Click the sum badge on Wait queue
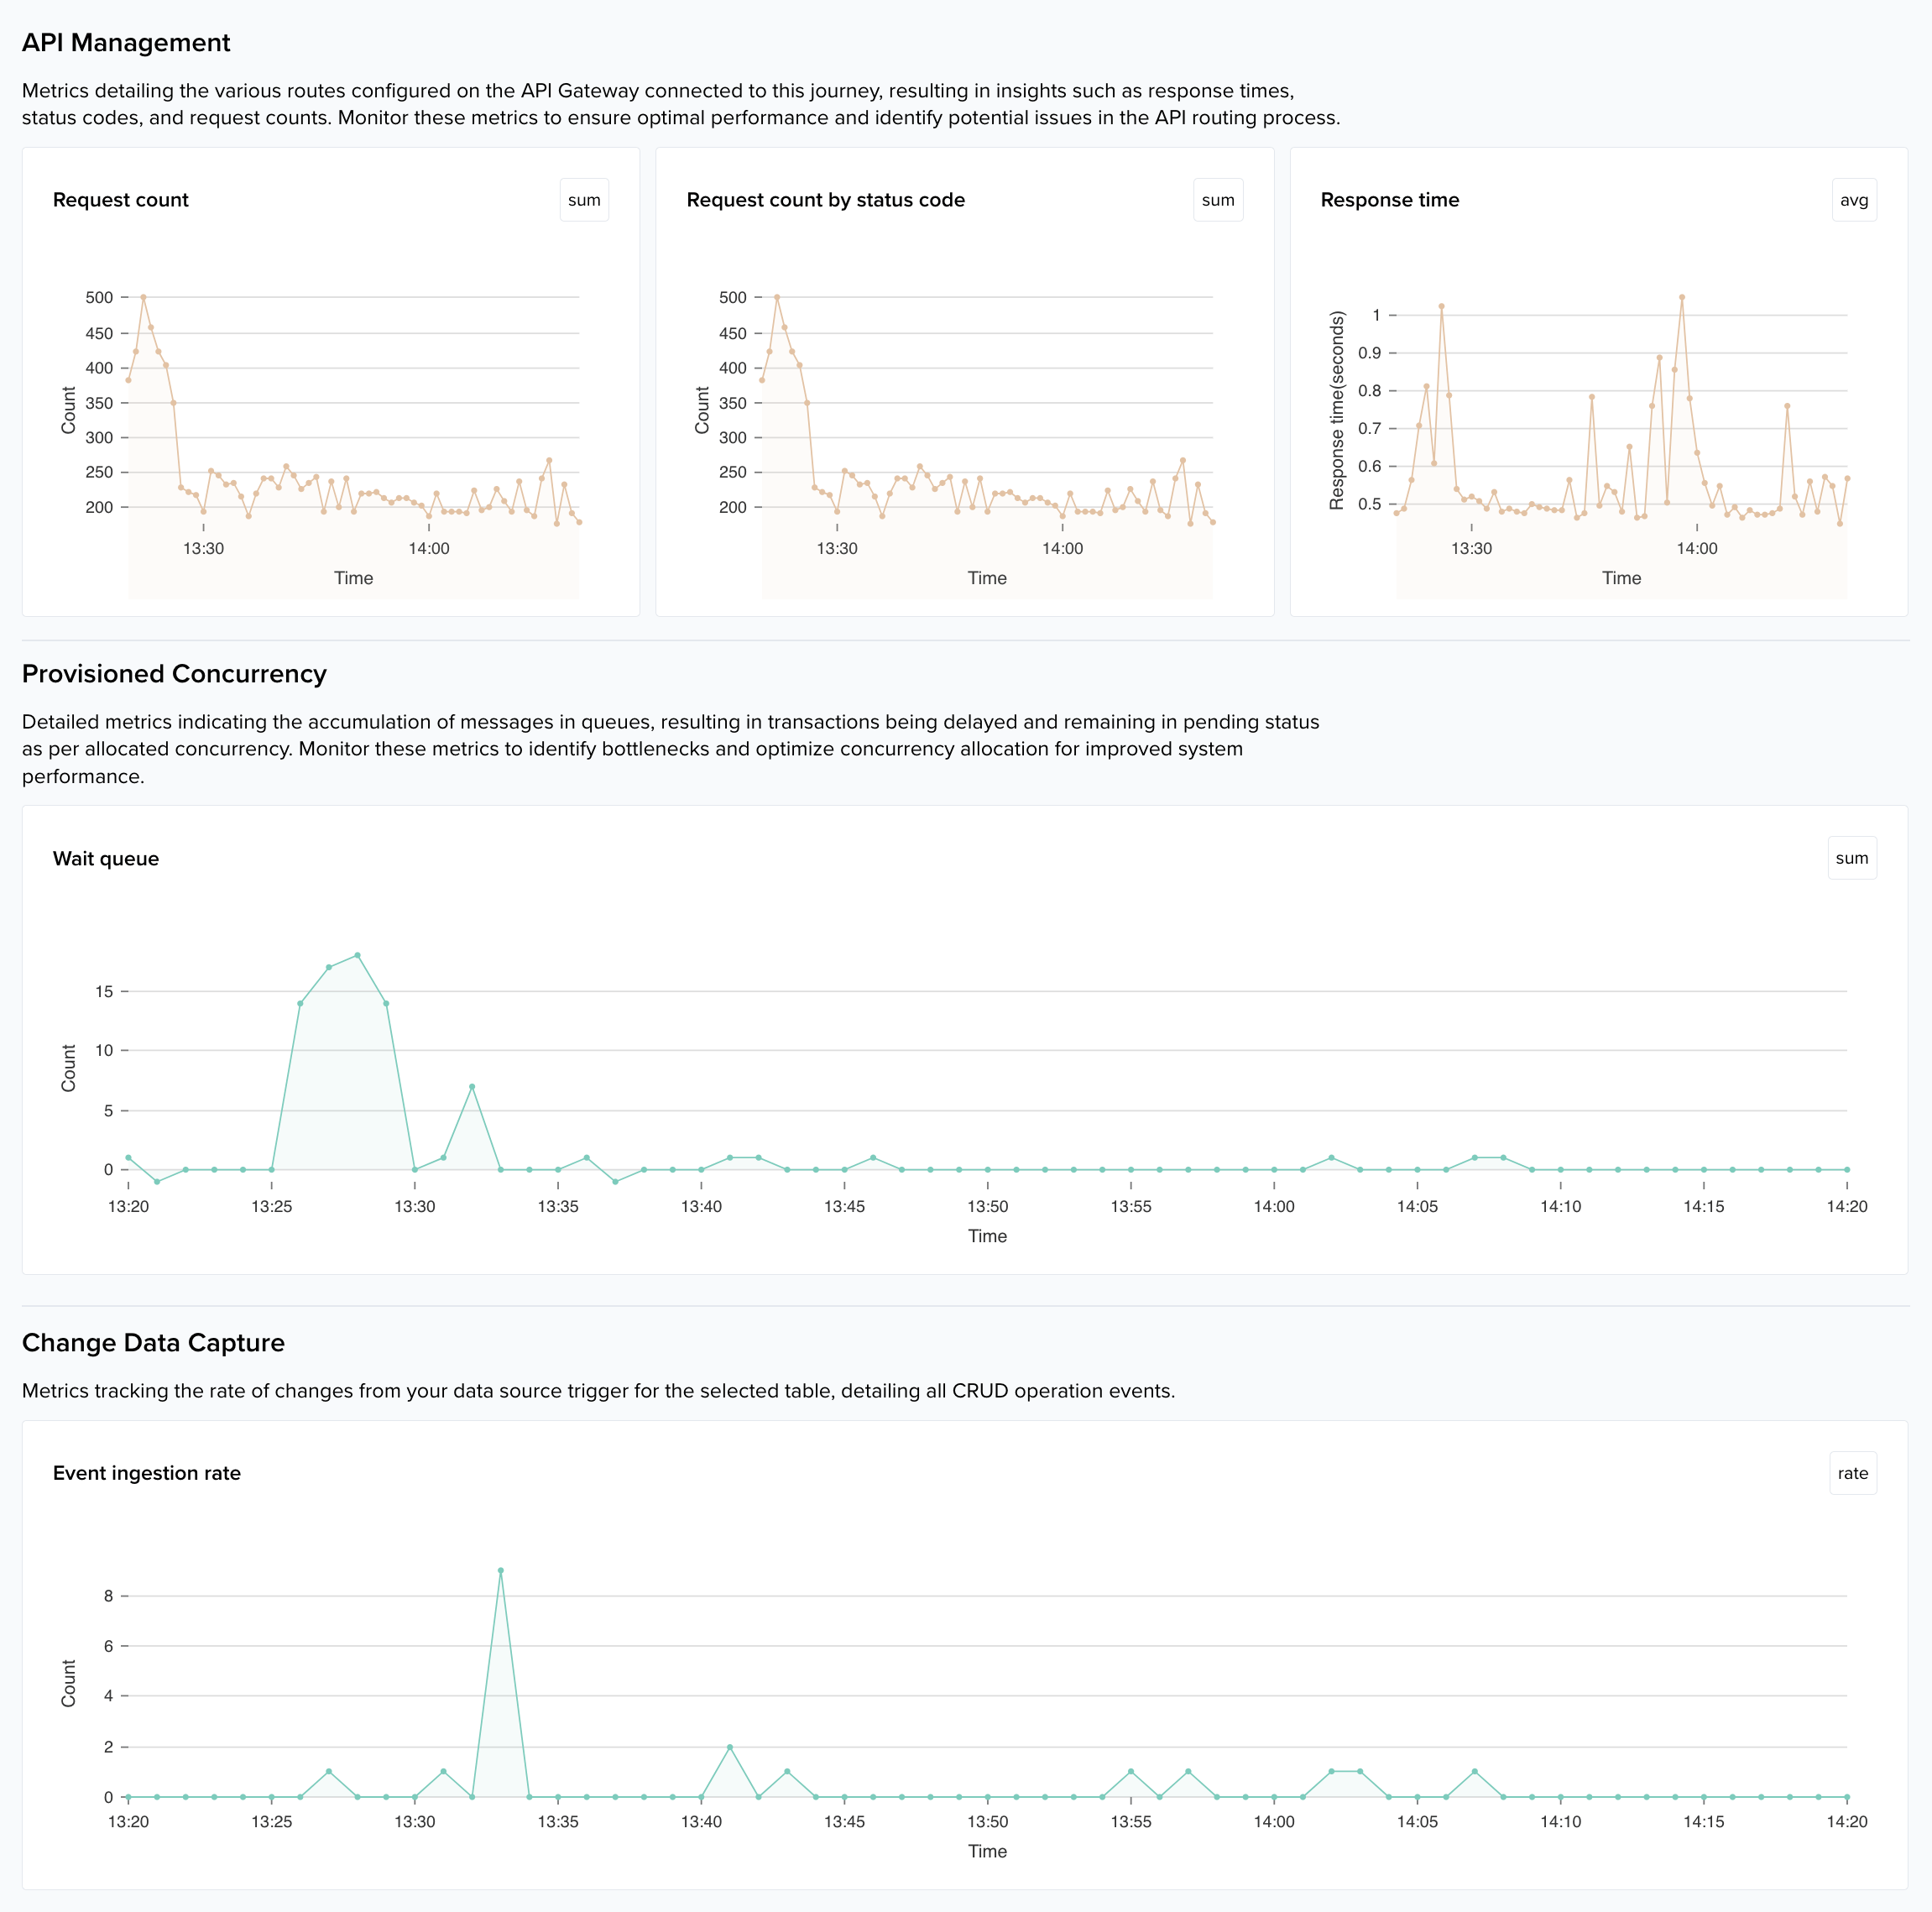Viewport: 1932px width, 1912px height. [1851, 858]
